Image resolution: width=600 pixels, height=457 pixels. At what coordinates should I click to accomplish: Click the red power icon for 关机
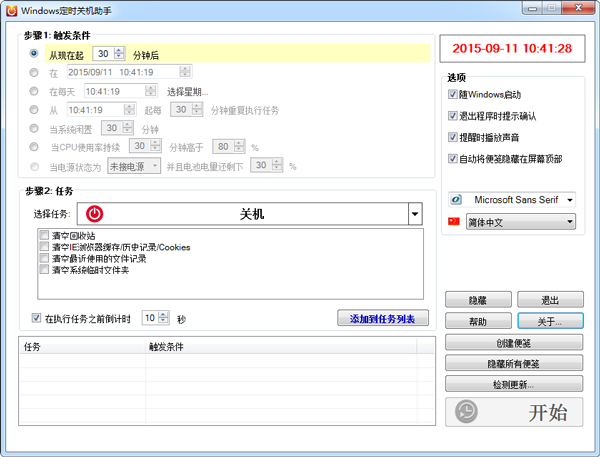(95, 214)
